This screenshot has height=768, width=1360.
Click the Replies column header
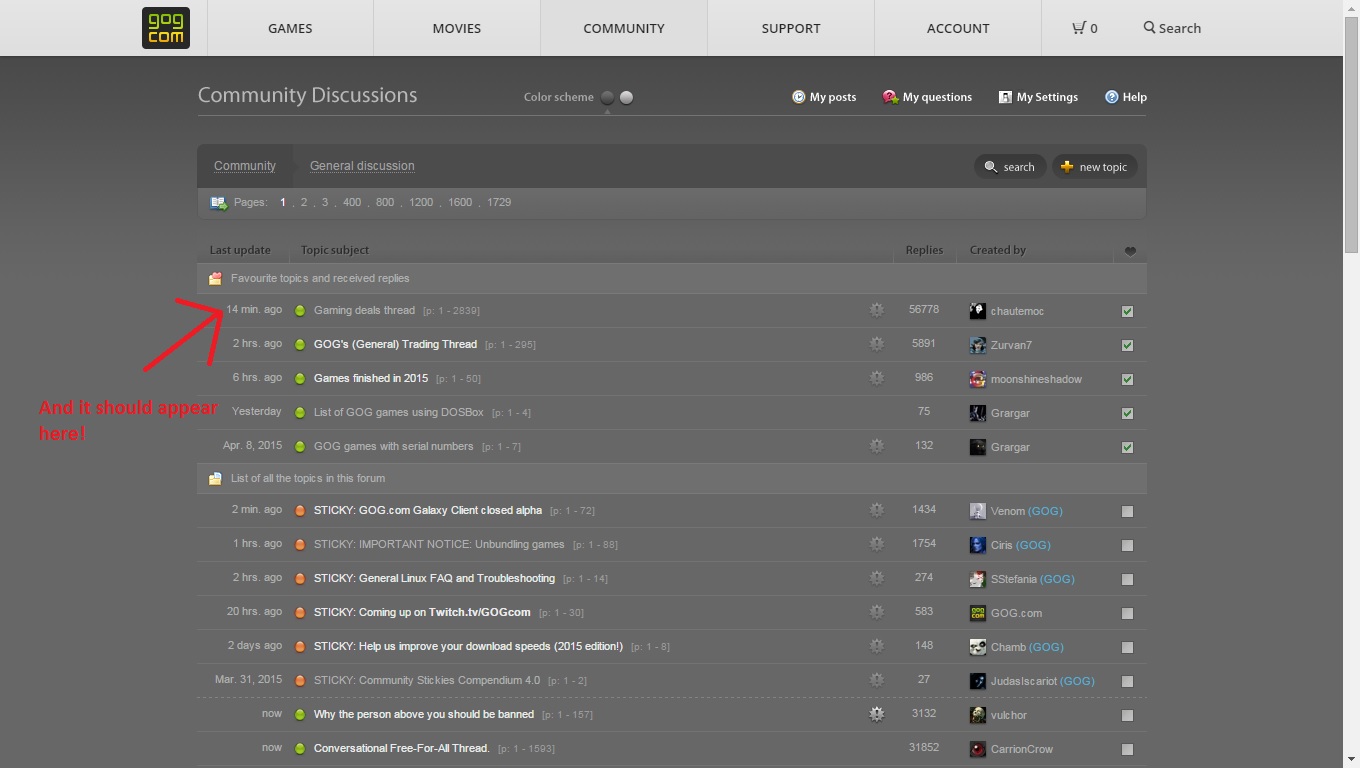924,250
